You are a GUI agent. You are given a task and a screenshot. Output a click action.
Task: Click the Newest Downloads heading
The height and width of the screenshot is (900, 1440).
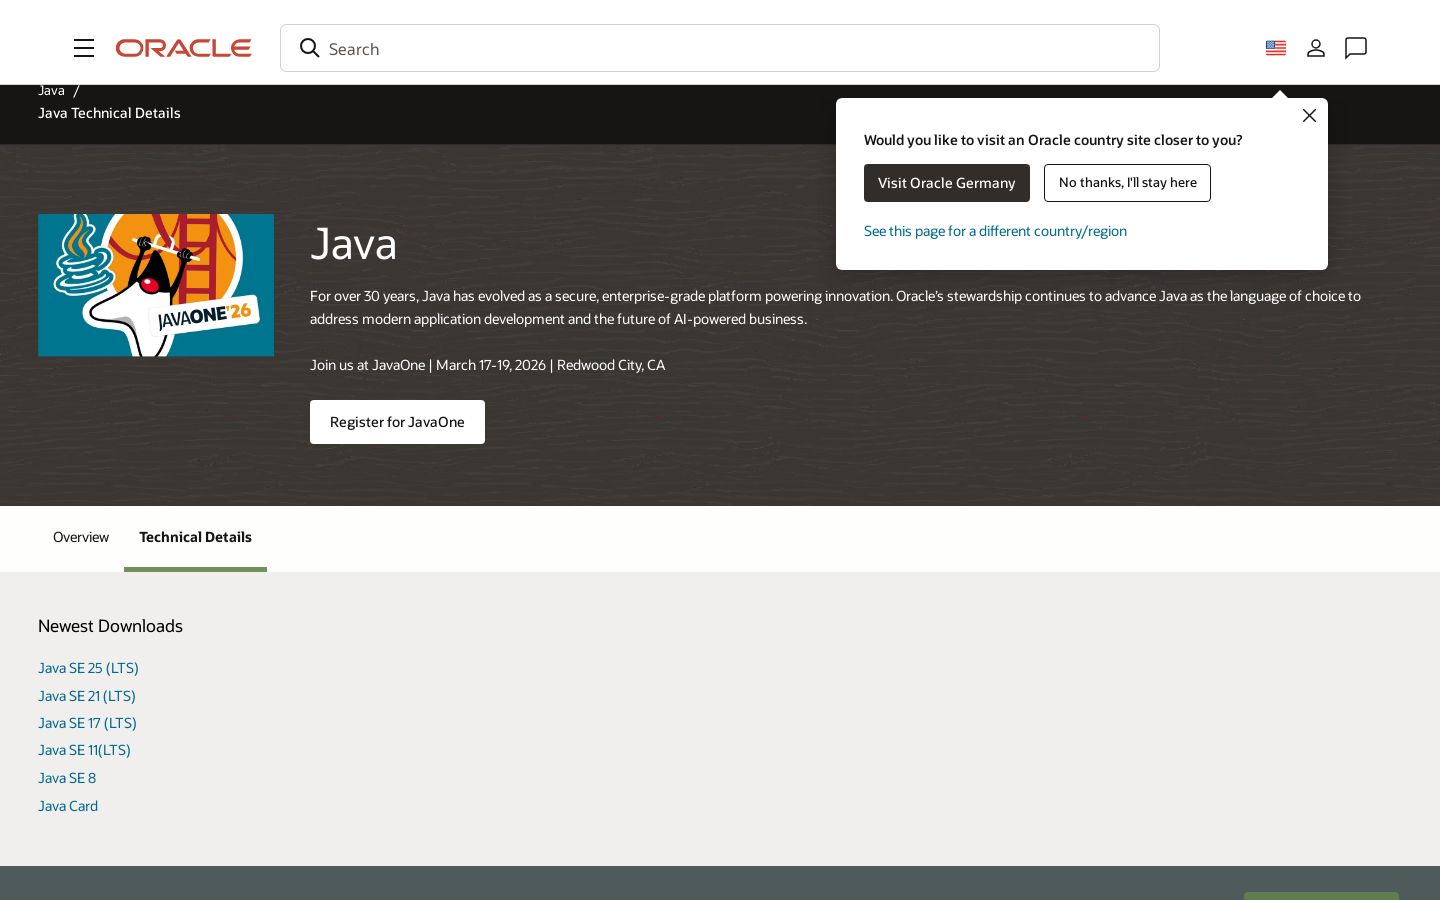[110, 626]
